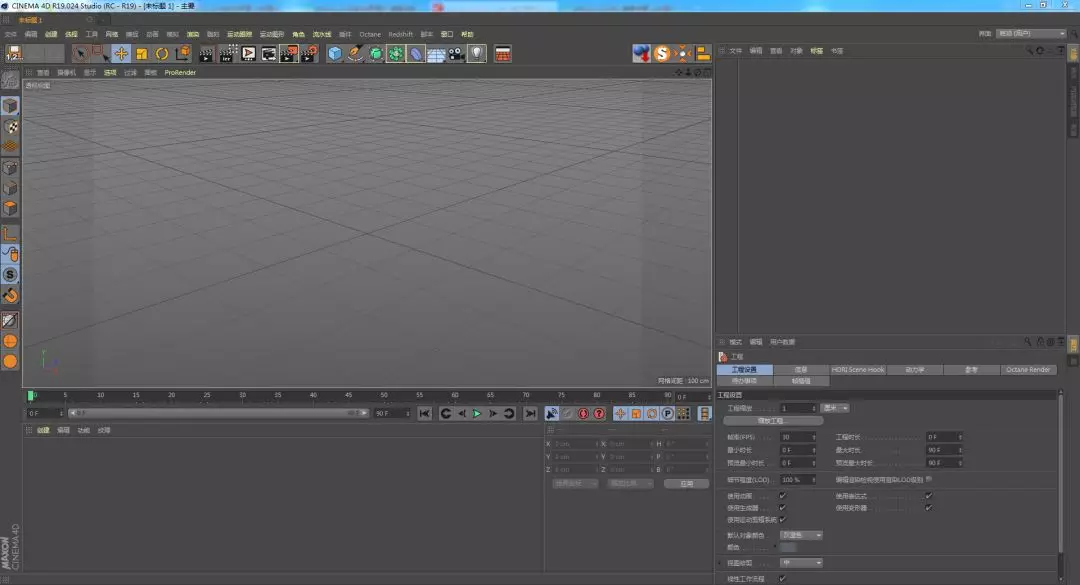Click the green Array generator icon
This screenshot has height=585, width=1080.
(395, 54)
